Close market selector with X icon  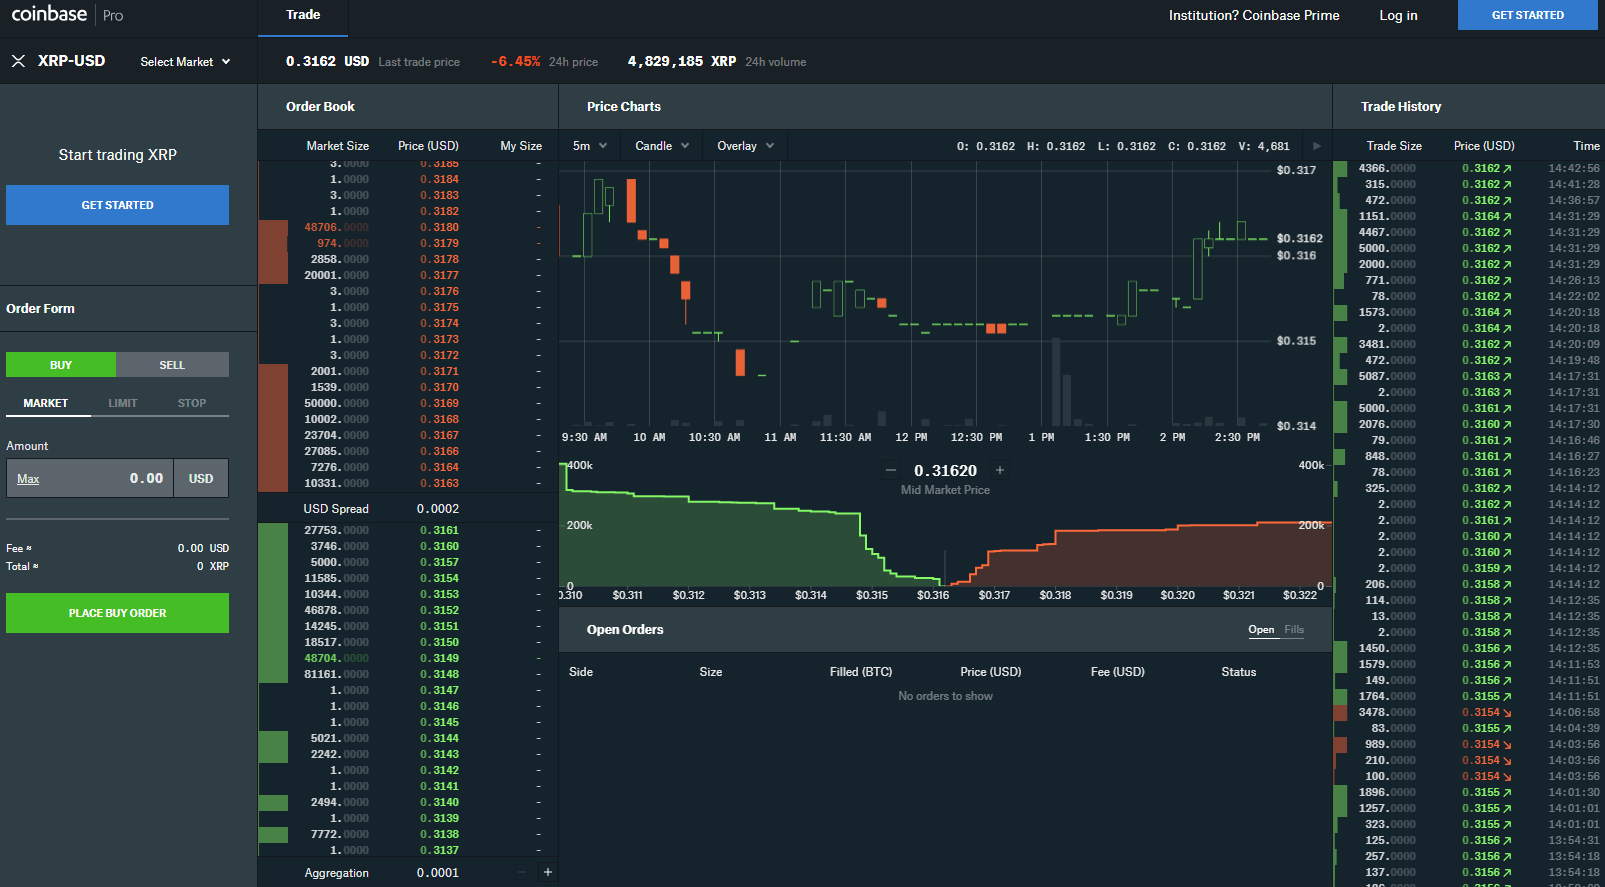18,61
